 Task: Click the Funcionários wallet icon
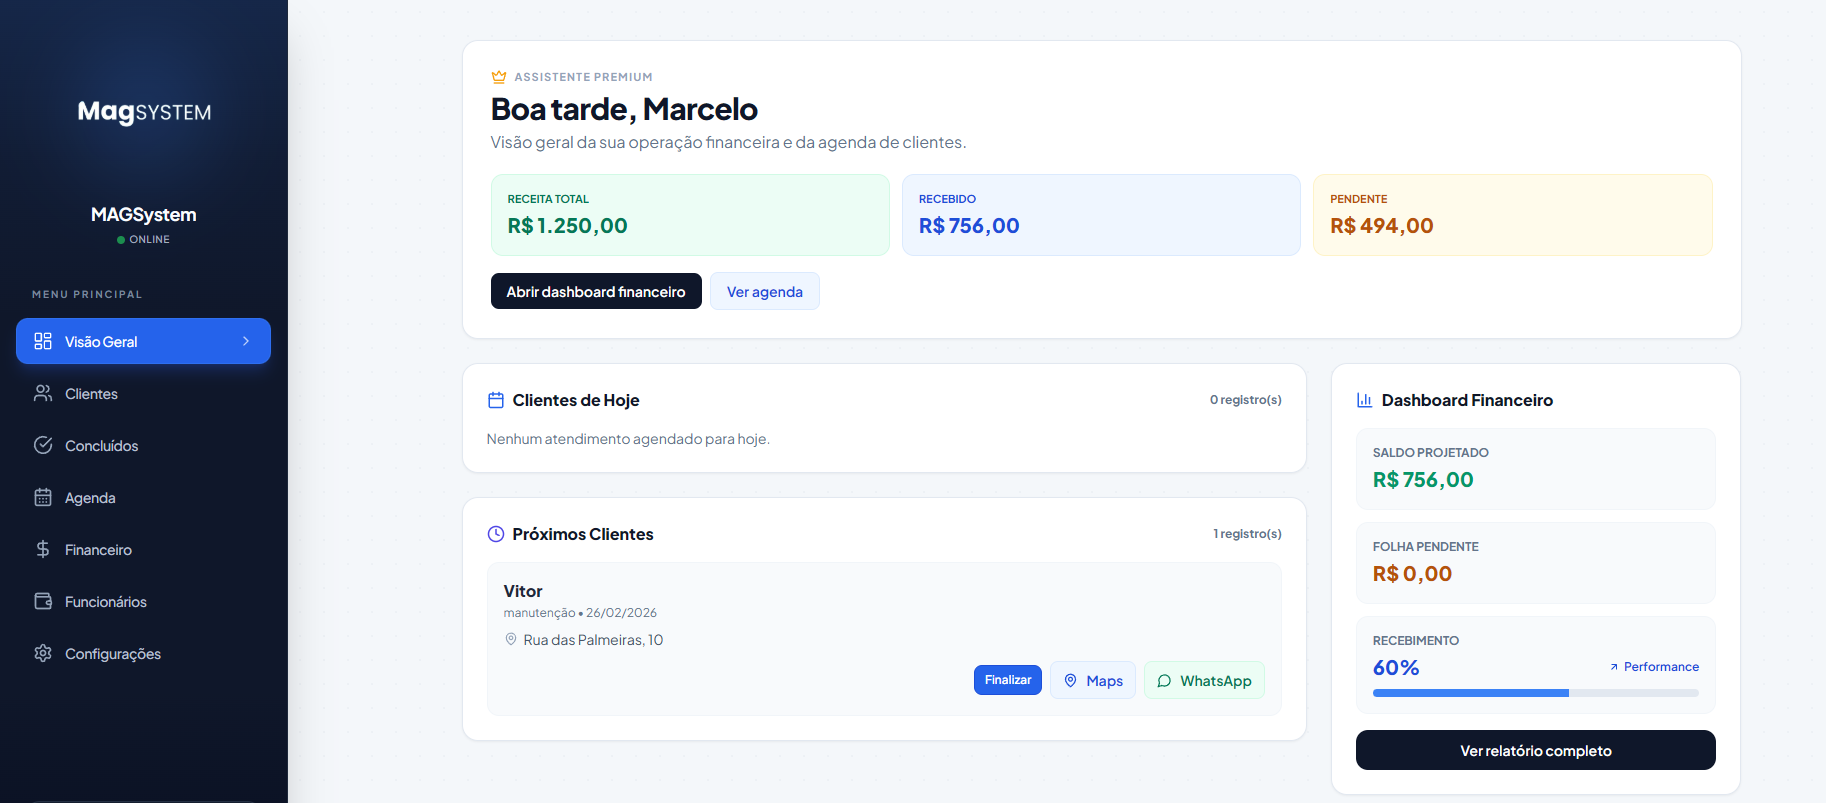[x=43, y=601]
